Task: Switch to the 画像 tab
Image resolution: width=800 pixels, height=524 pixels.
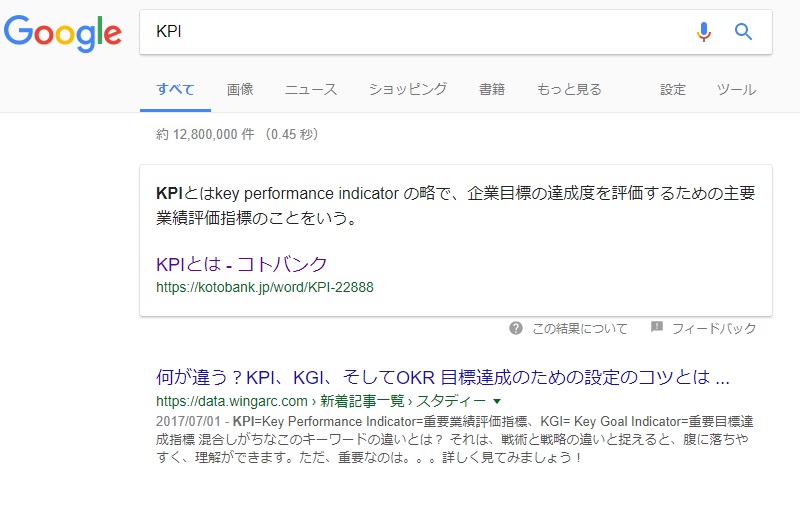Action: (240, 89)
